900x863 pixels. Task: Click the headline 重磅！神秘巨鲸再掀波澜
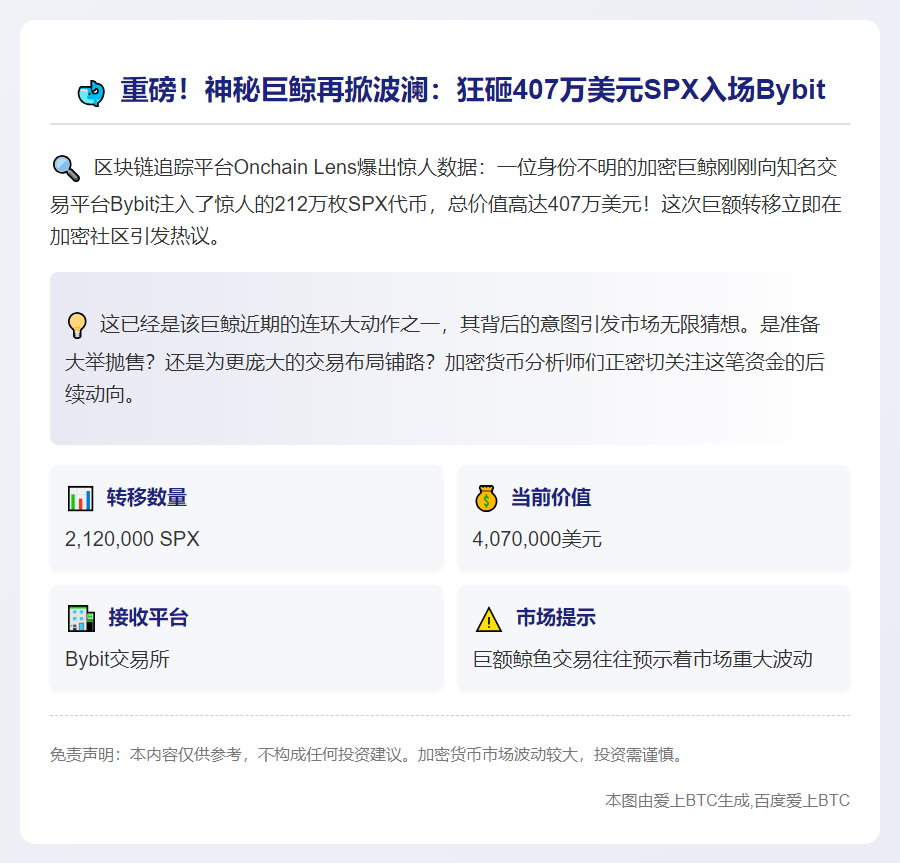pyautogui.click(x=472, y=90)
